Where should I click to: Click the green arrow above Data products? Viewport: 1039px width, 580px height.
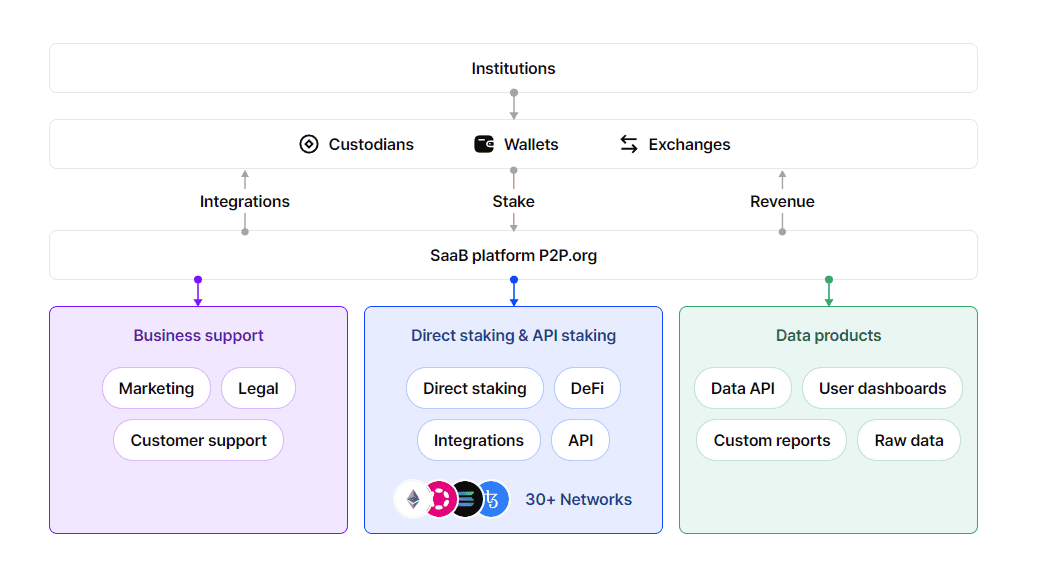(x=829, y=292)
